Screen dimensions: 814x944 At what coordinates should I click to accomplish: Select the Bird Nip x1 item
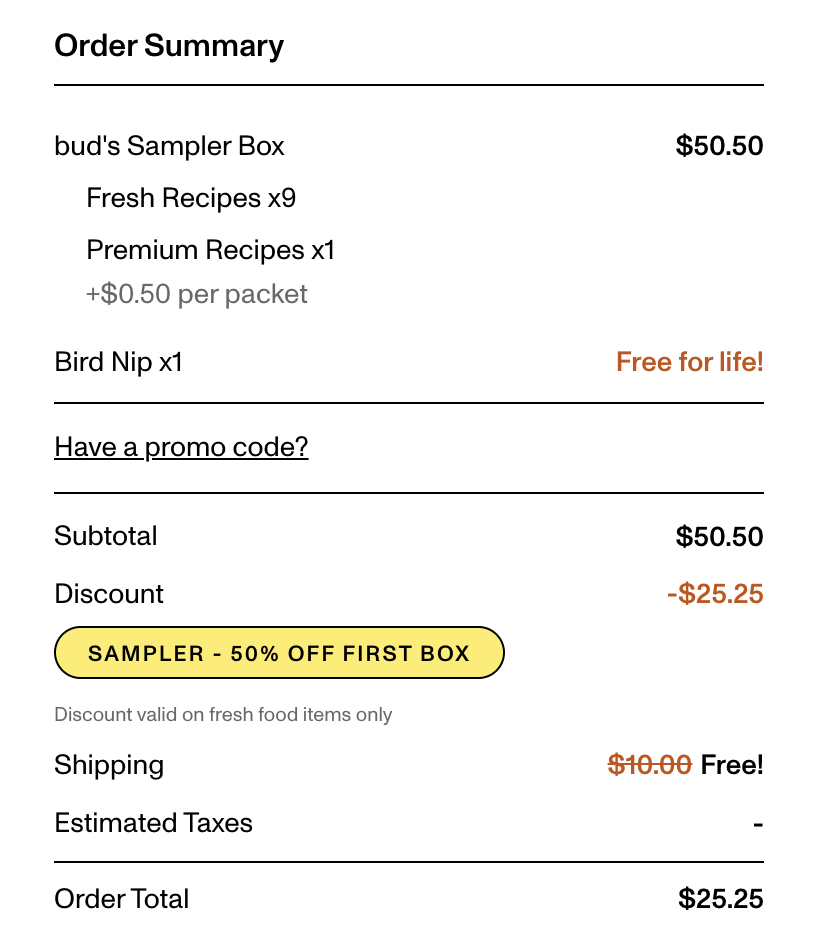click(x=119, y=362)
